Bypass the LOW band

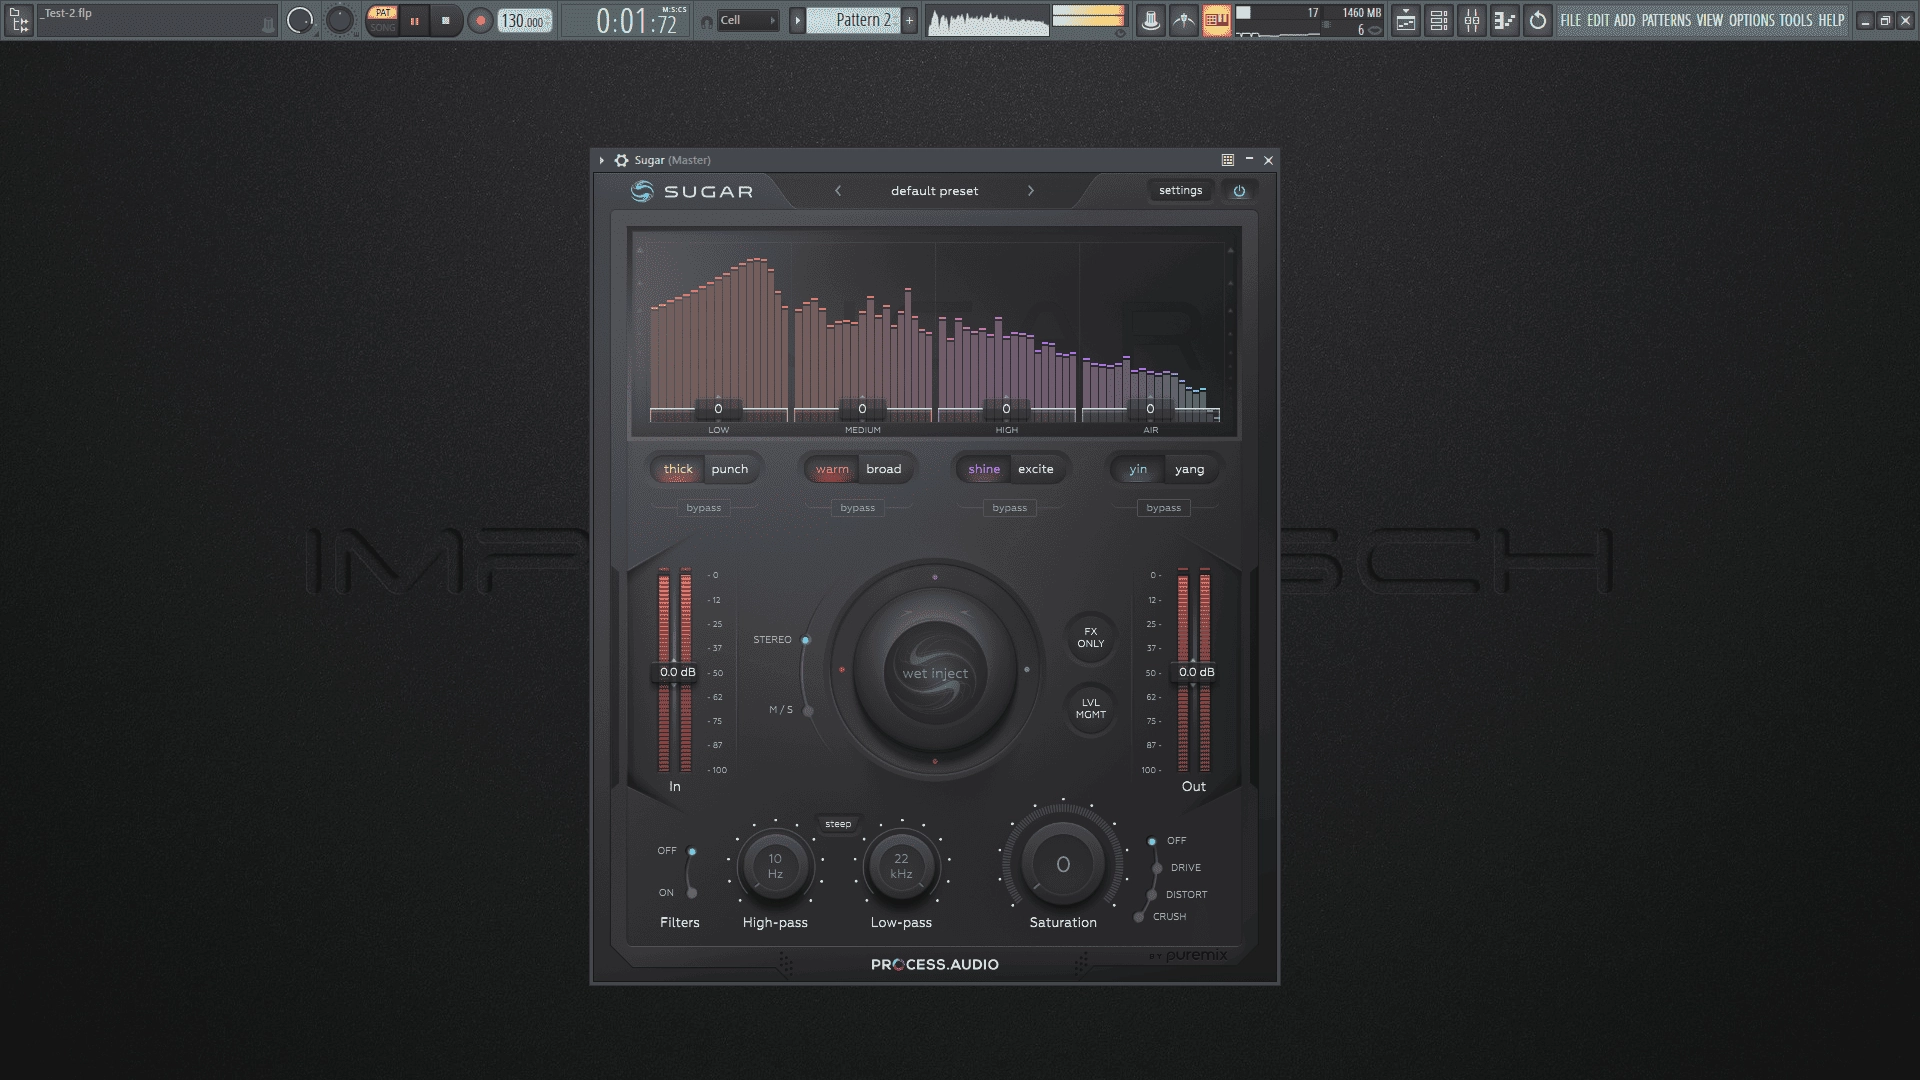704,508
